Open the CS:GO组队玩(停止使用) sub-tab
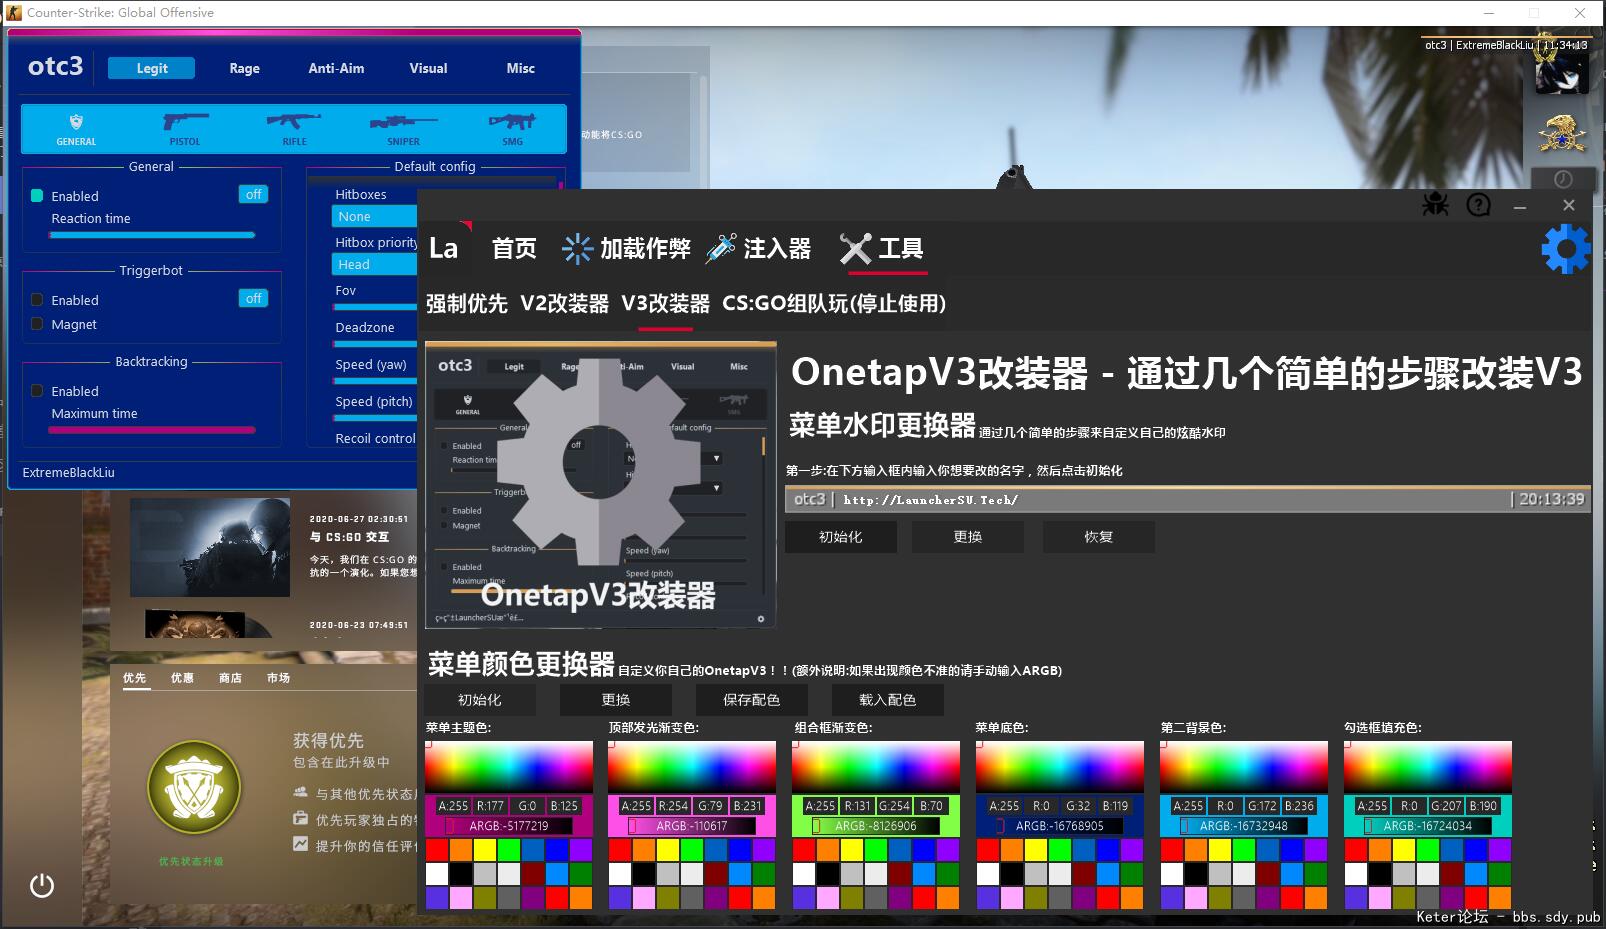The image size is (1606, 929). coord(834,303)
